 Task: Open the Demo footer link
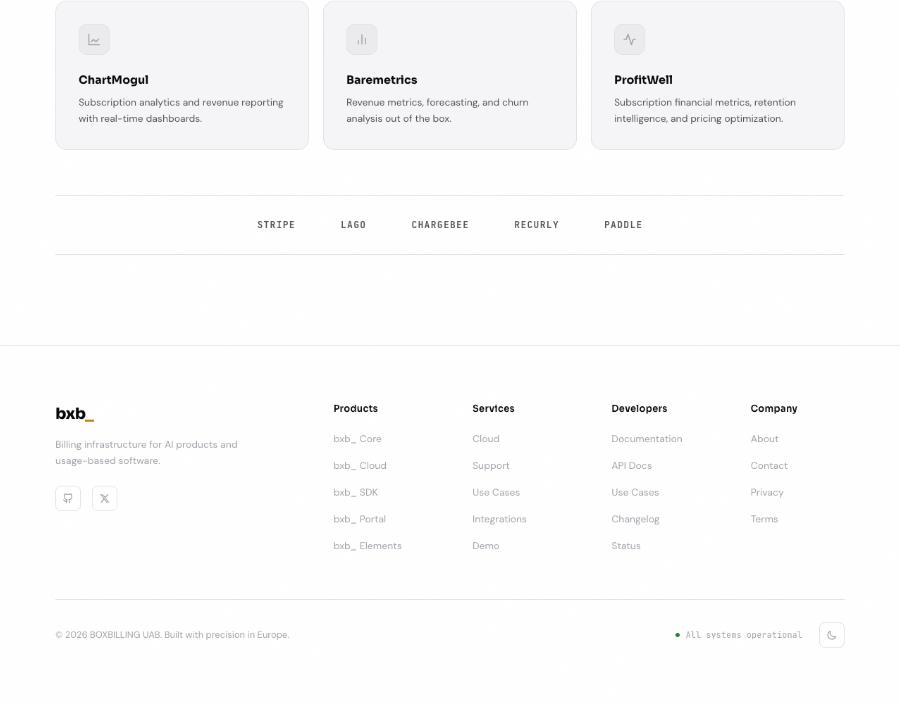click(x=486, y=546)
